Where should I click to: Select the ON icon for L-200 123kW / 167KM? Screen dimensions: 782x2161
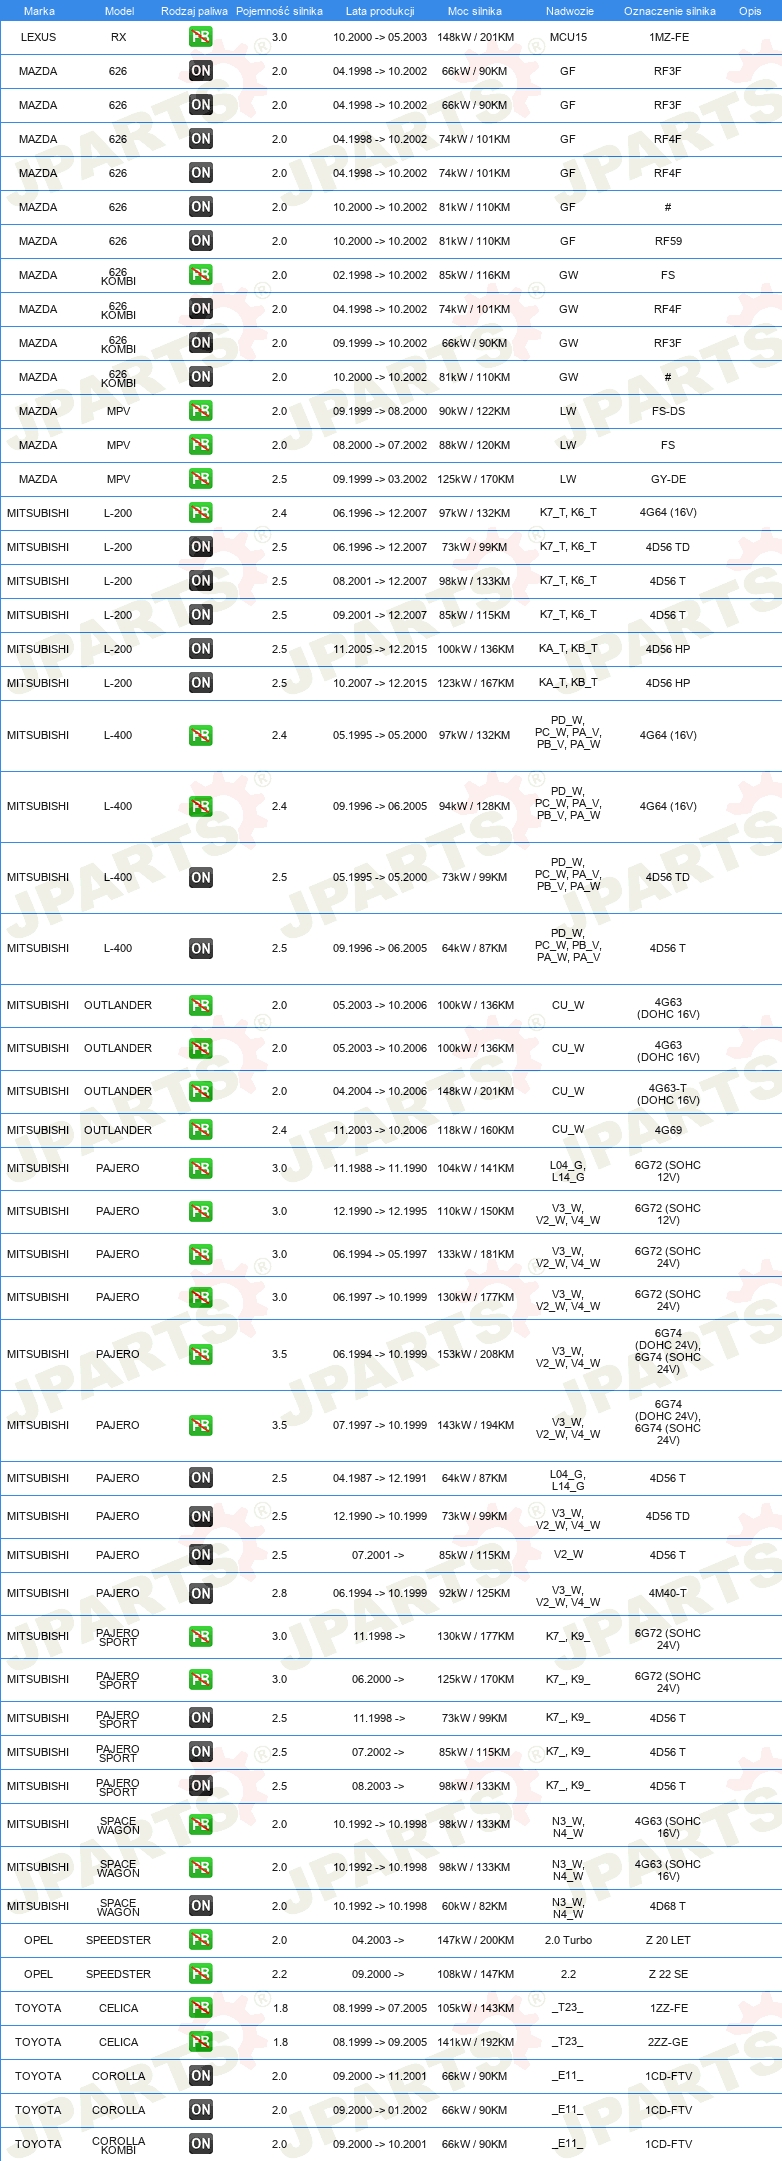click(201, 683)
